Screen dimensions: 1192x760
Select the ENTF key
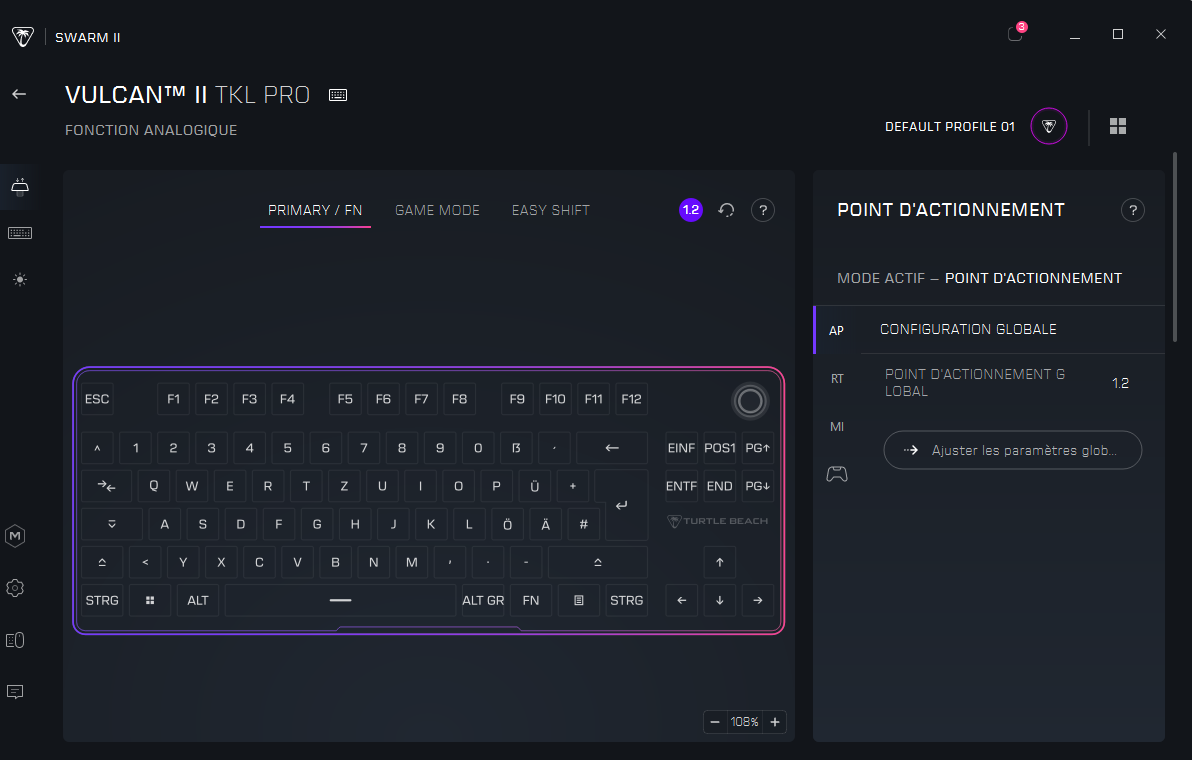coord(681,486)
